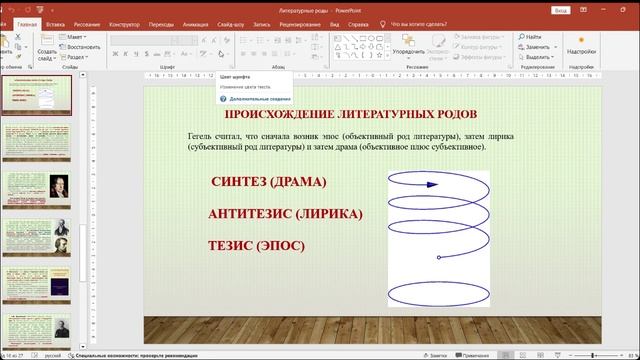640x360 pixels.
Task: Center text in paragraph group
Action: (x=253, y=54)
